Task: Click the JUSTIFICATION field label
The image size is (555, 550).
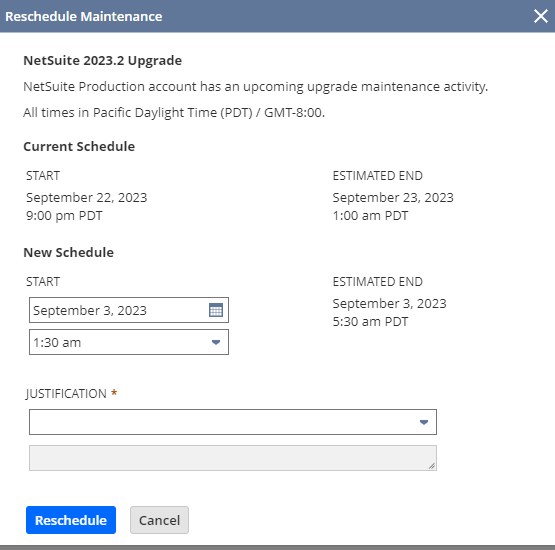Action: pos(66,394)
